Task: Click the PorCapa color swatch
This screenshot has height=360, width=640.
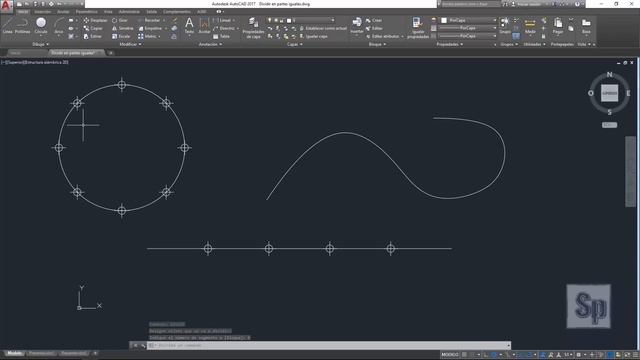Action: [x=444, y=20]
